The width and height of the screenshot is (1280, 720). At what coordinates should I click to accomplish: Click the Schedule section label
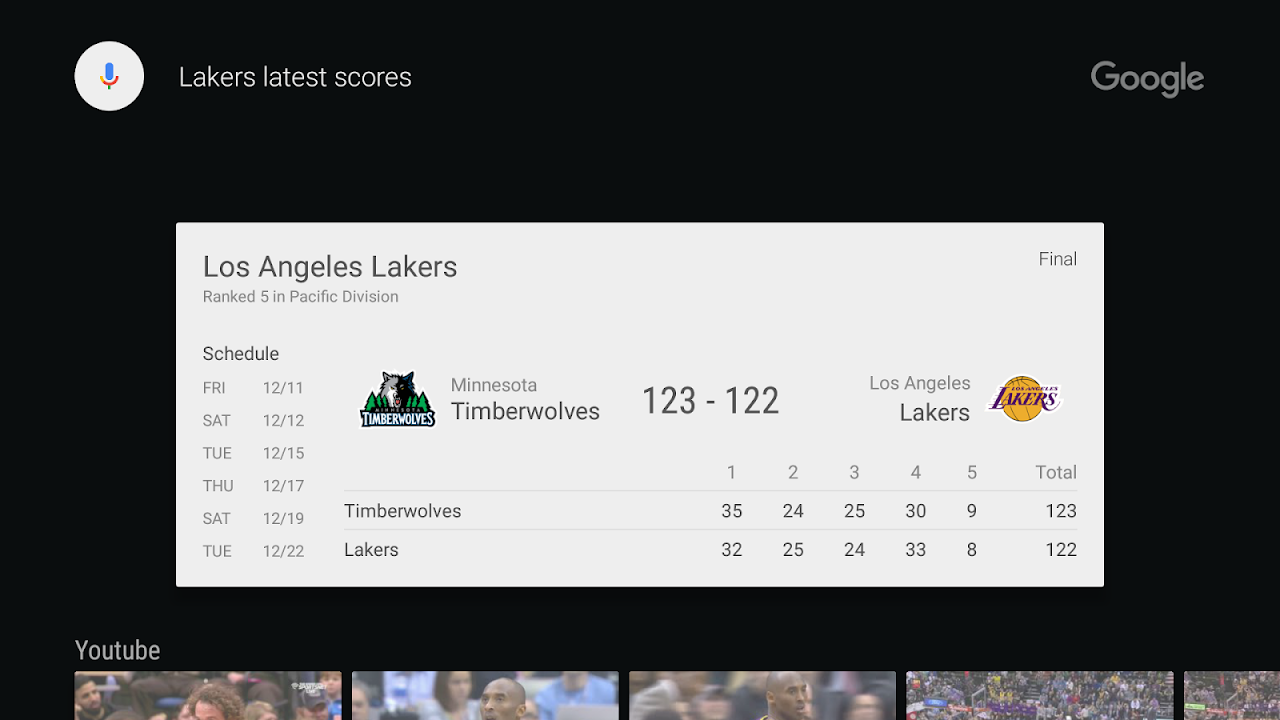[x=241, y=353]
